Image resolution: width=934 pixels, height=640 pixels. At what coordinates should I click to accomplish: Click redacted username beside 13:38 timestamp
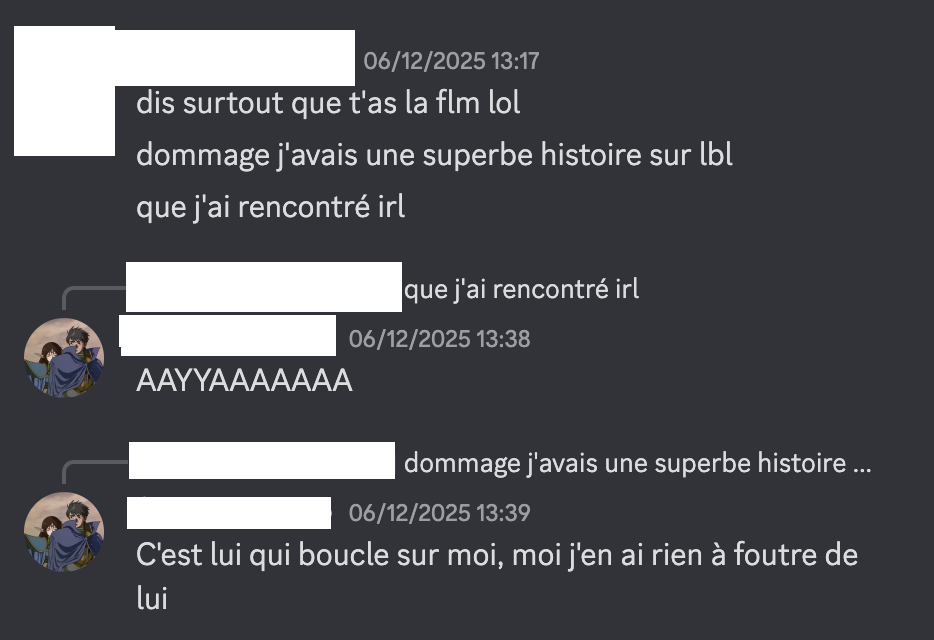[228, 335]
